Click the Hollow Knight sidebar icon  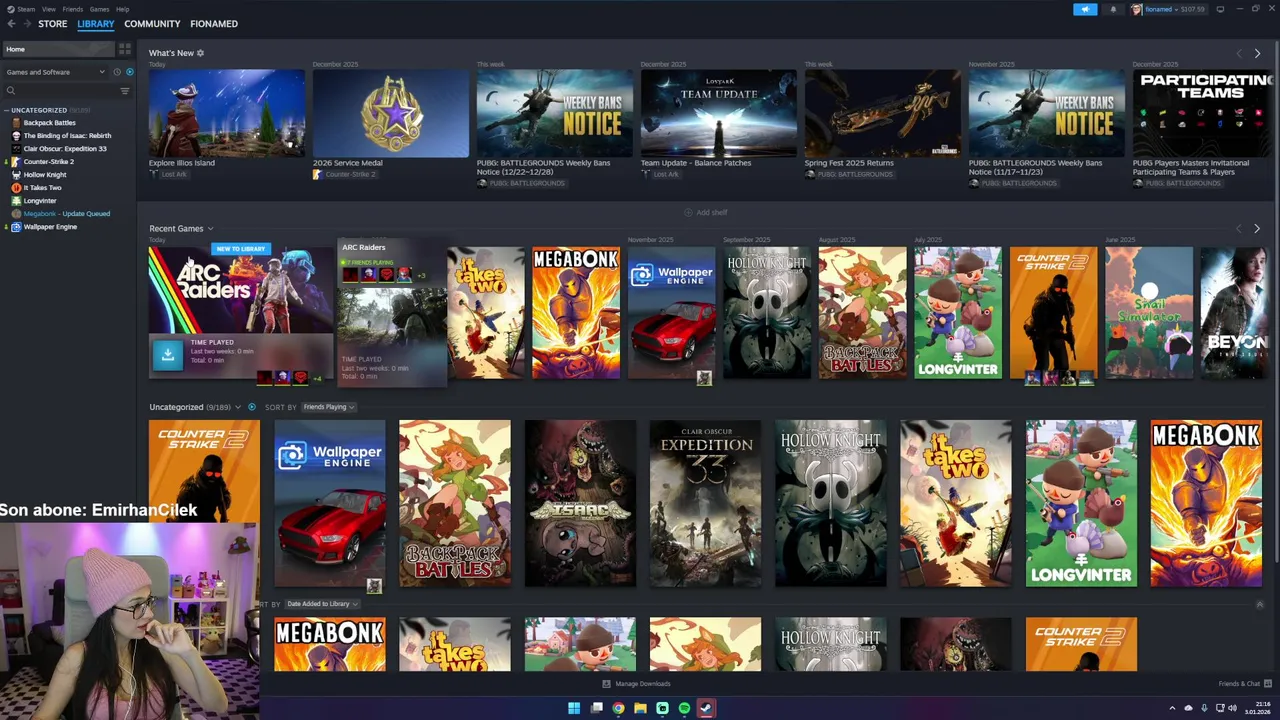(16, 175)
